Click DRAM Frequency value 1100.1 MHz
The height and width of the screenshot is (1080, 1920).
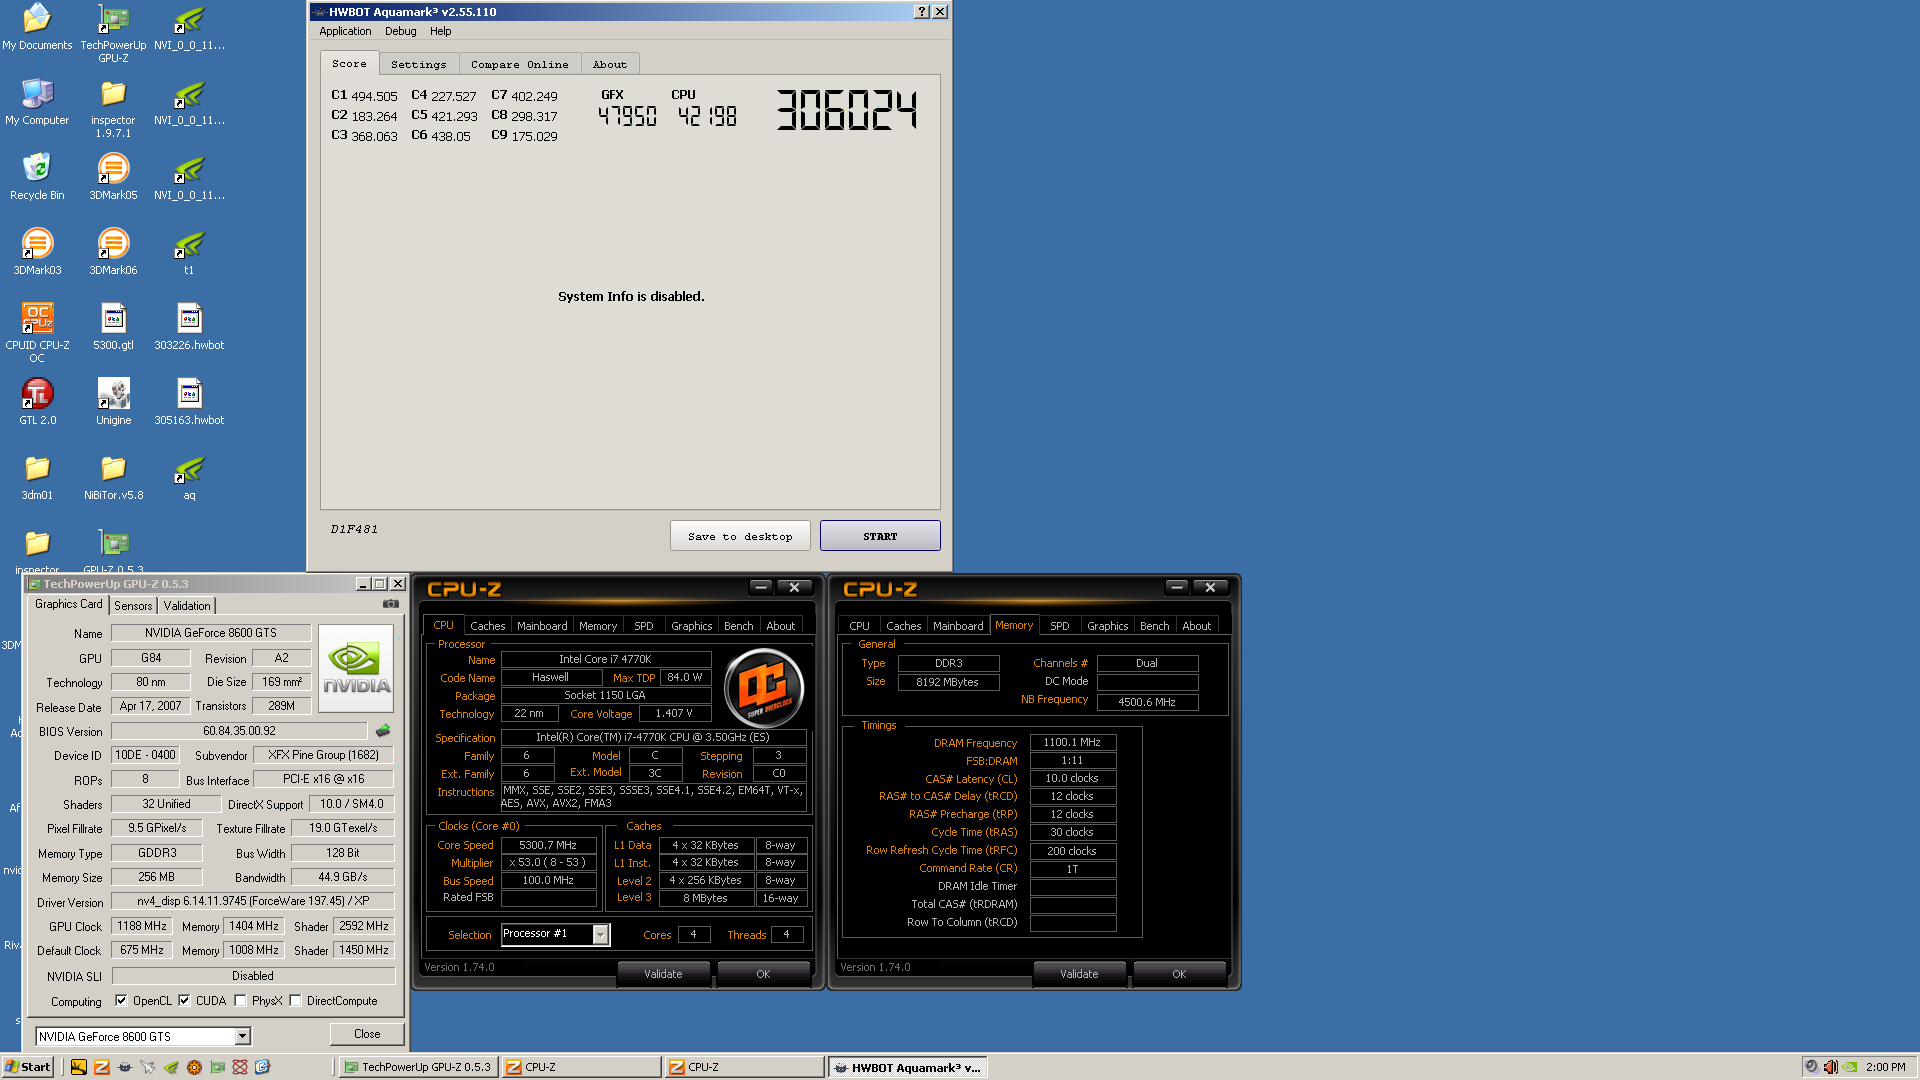click(1072, 742)
